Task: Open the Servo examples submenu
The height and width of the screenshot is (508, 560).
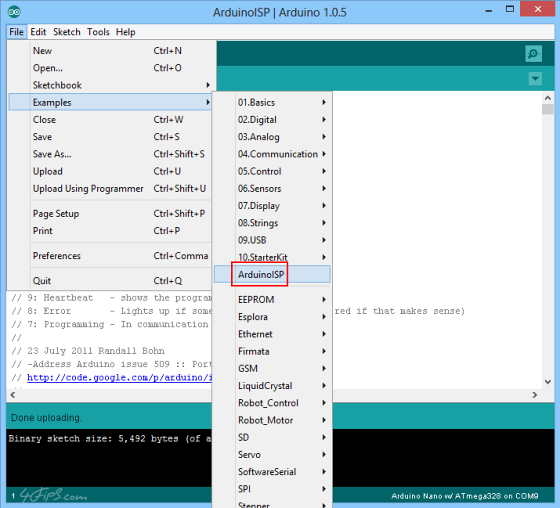Action: (272, 454)
